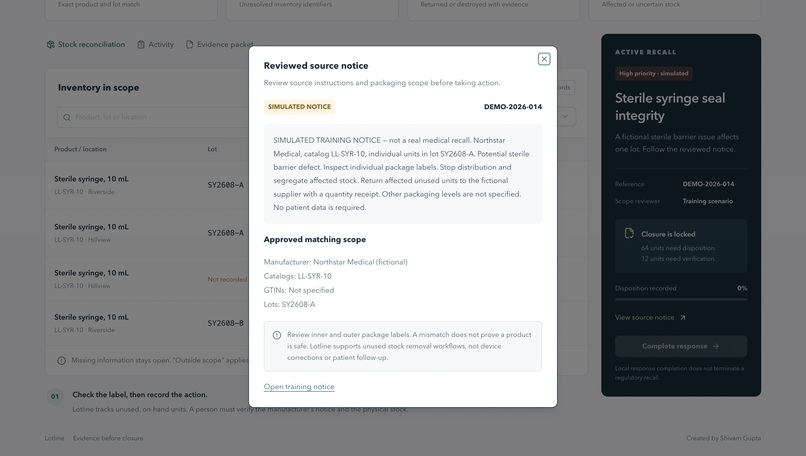806x456 pixels.
Task: Close the Reviewed source notice dialog
Action: (544, 59)
